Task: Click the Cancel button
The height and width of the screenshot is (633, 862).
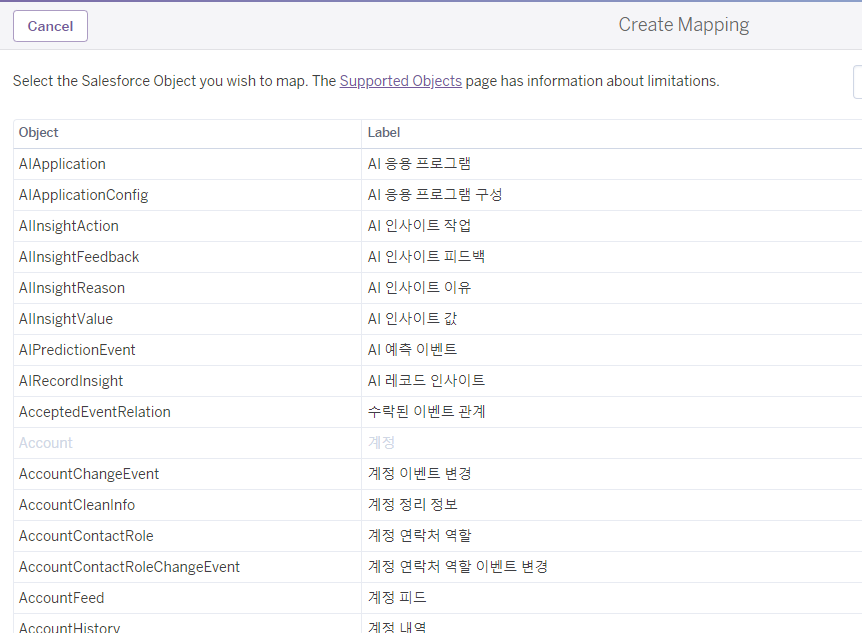Action: point(50,26)
